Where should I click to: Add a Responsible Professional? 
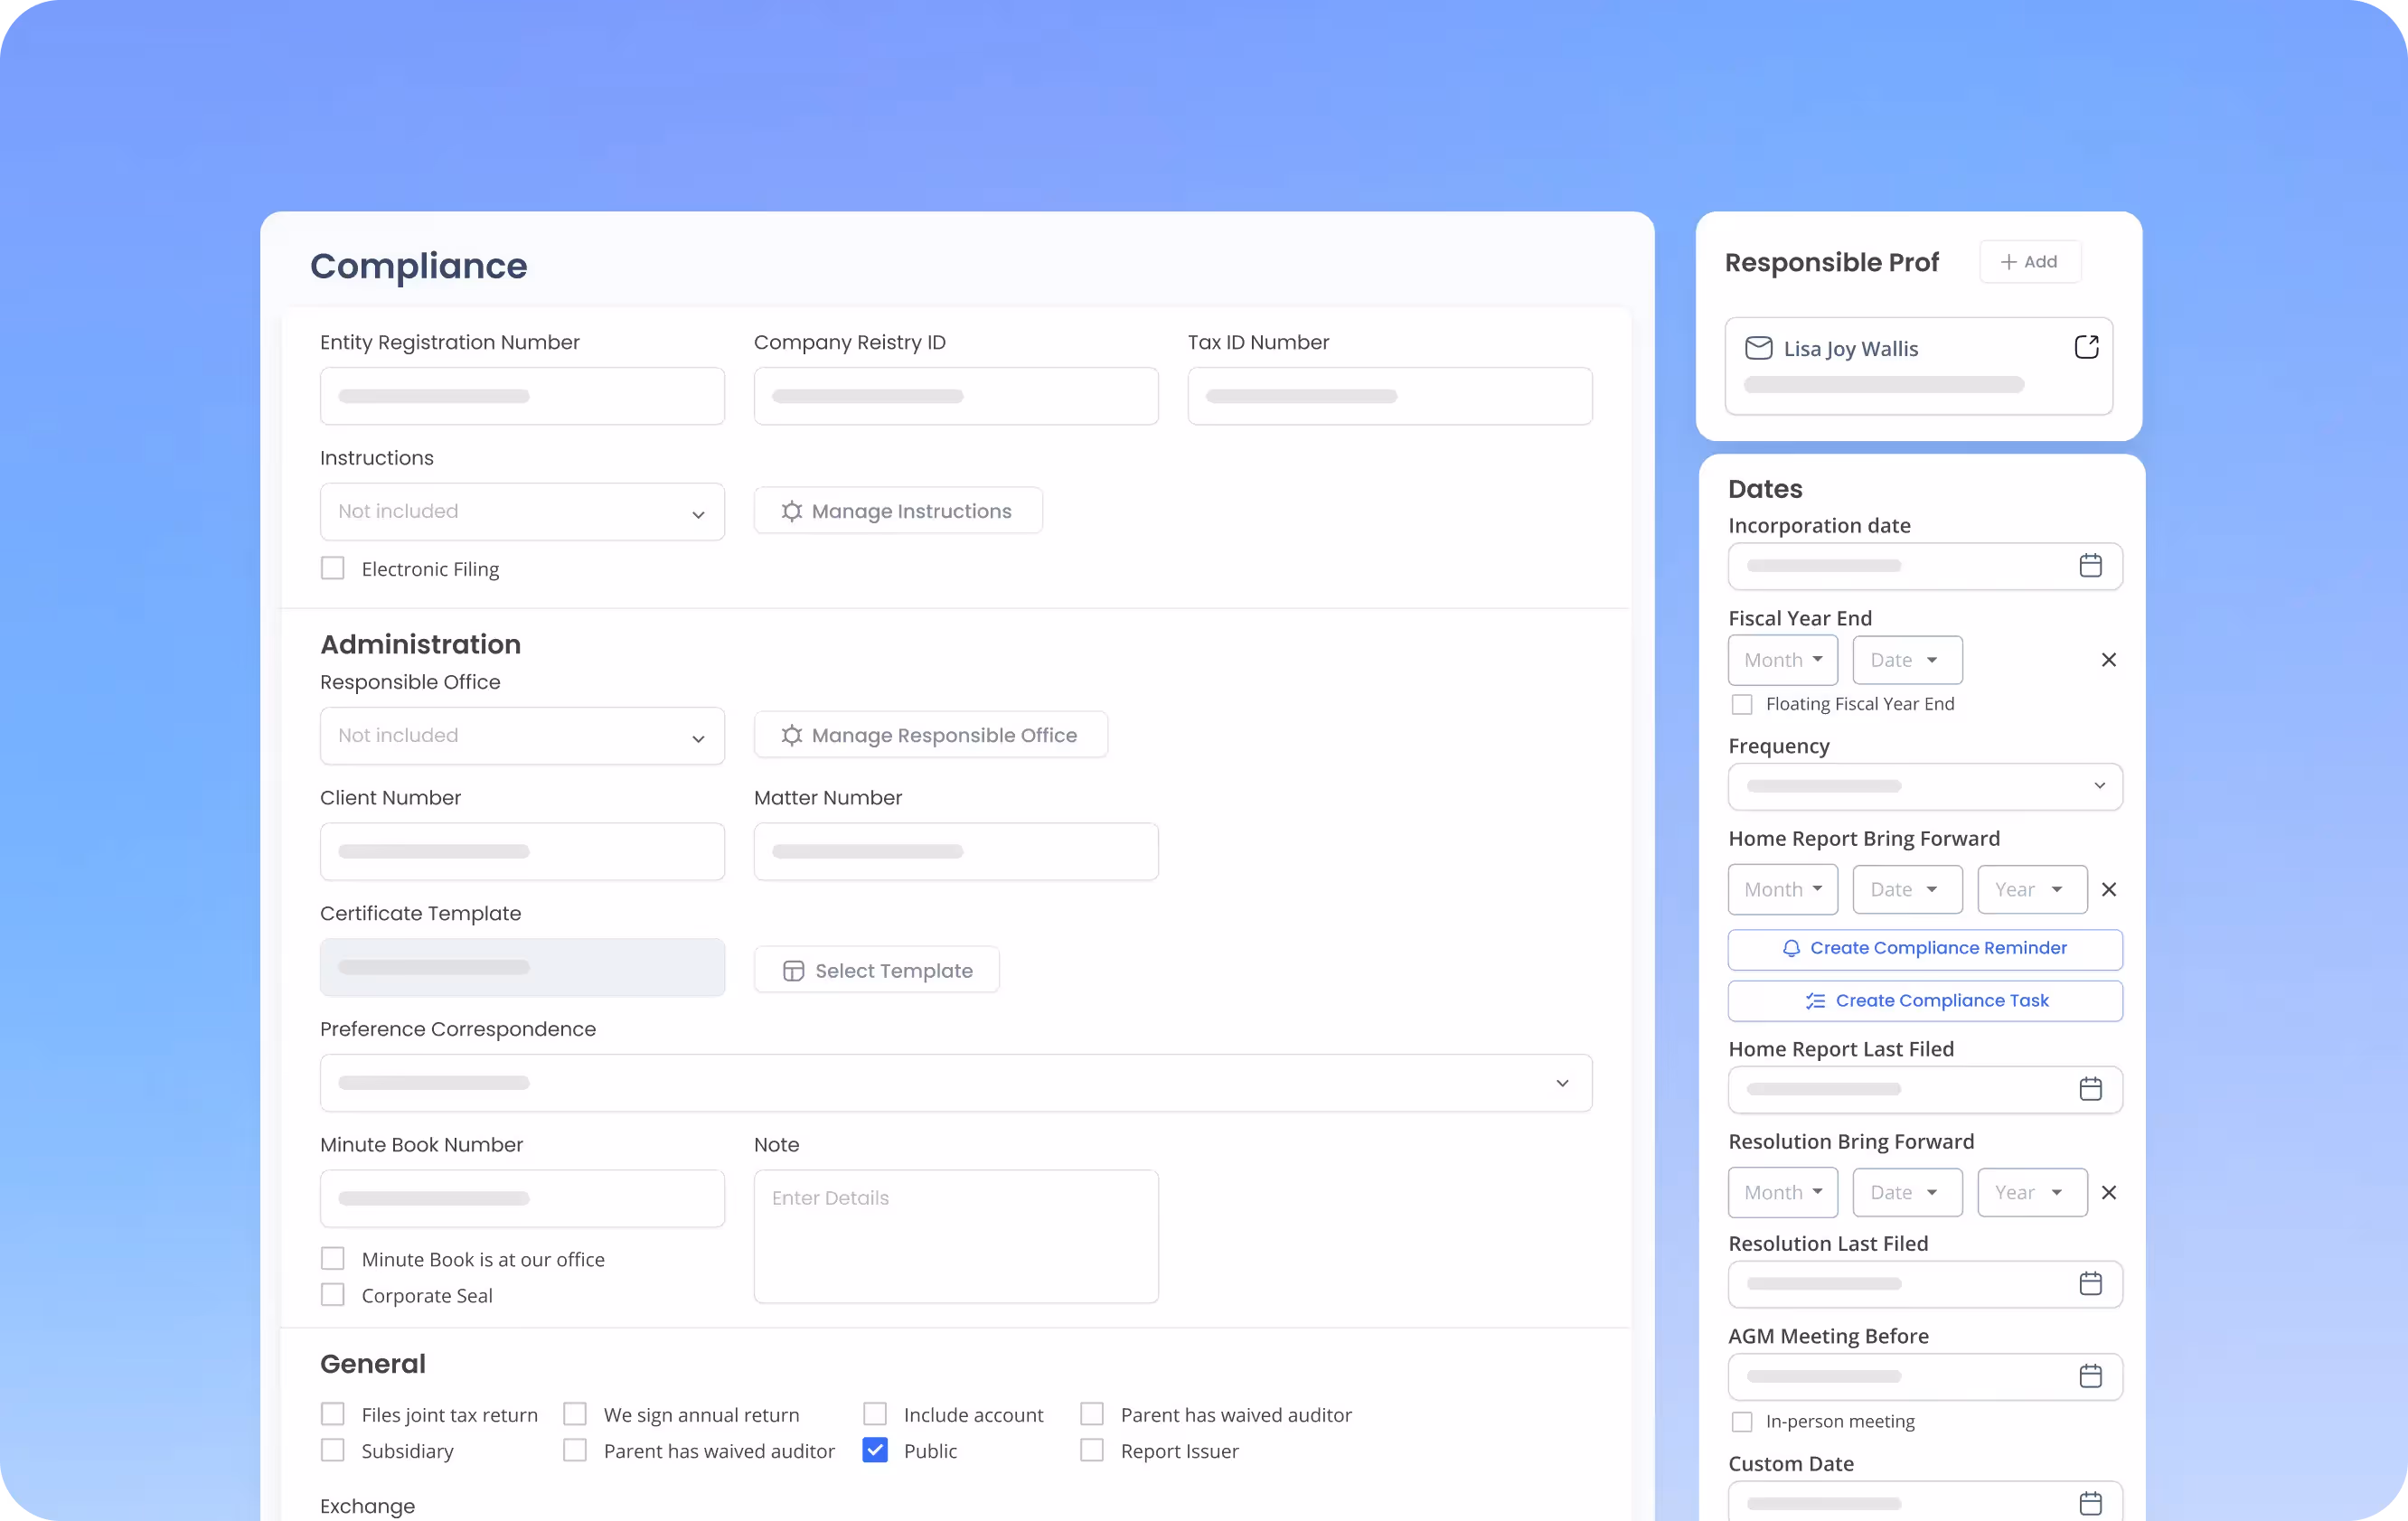click(2029, 262)
